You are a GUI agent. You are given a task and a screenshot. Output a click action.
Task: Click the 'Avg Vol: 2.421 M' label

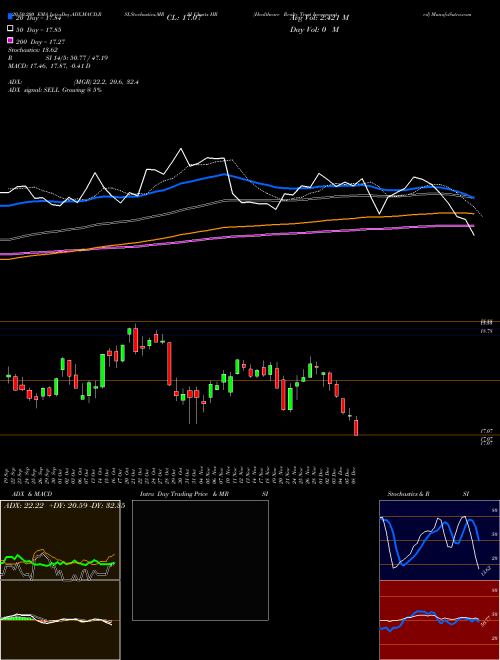tap(319, 18)
